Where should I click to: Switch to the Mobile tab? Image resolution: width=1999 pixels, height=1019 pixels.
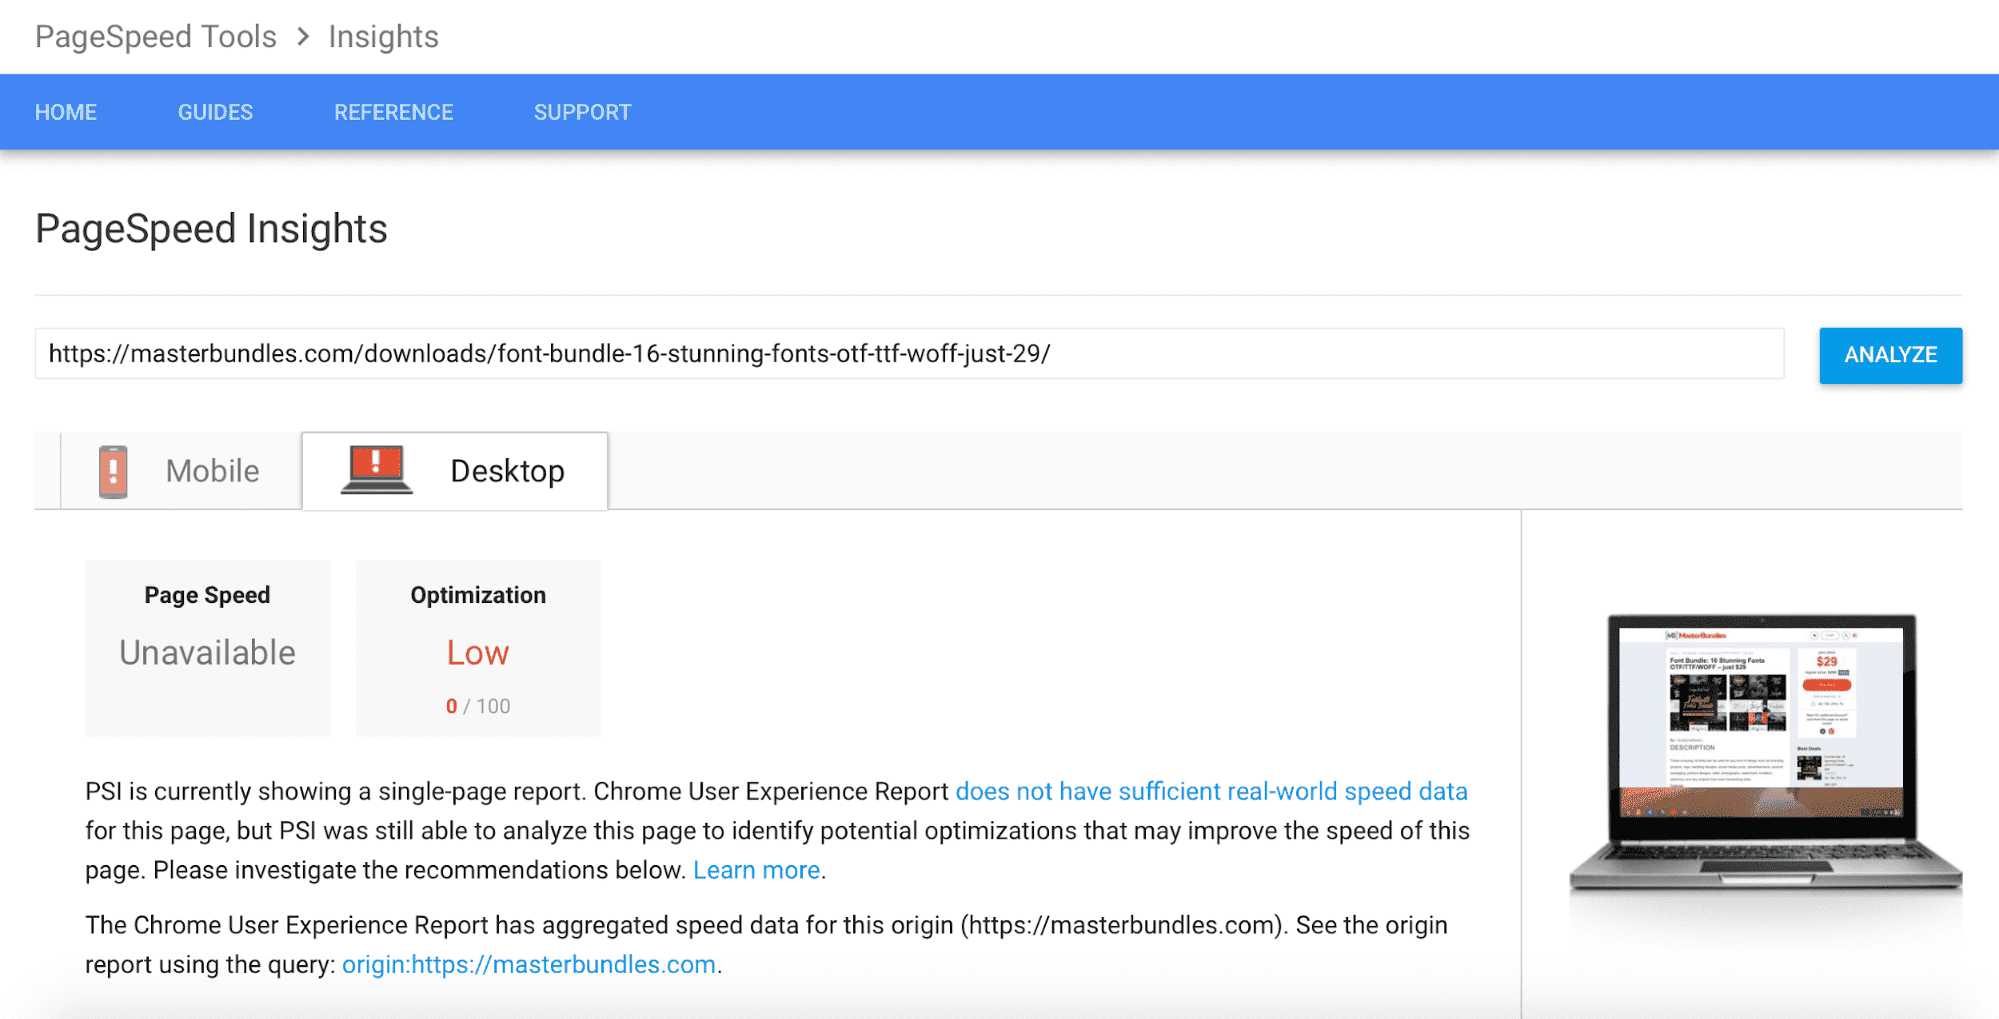(x=181, y=471)
